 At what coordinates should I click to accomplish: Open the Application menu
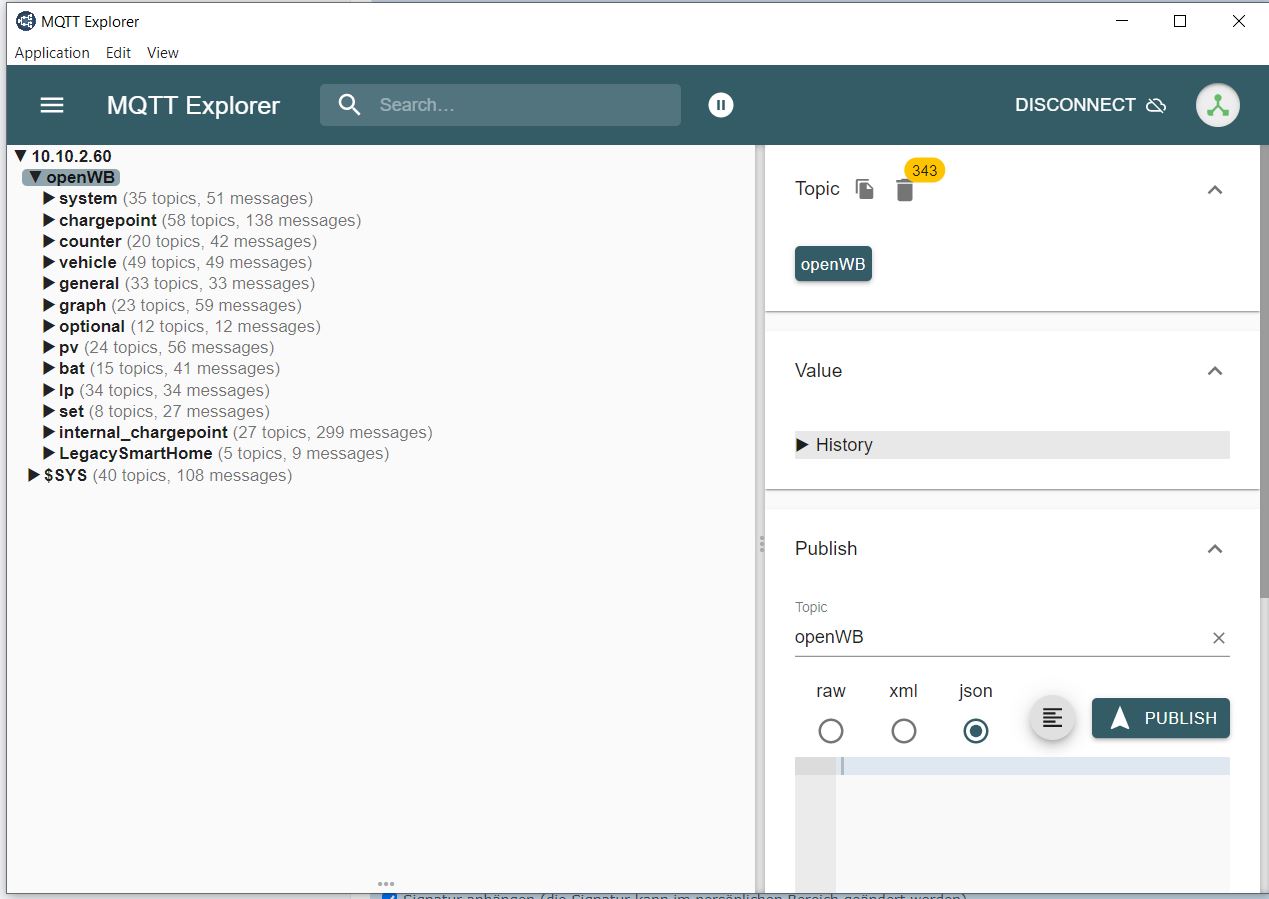pyautogui.click(x=52, y=53)
